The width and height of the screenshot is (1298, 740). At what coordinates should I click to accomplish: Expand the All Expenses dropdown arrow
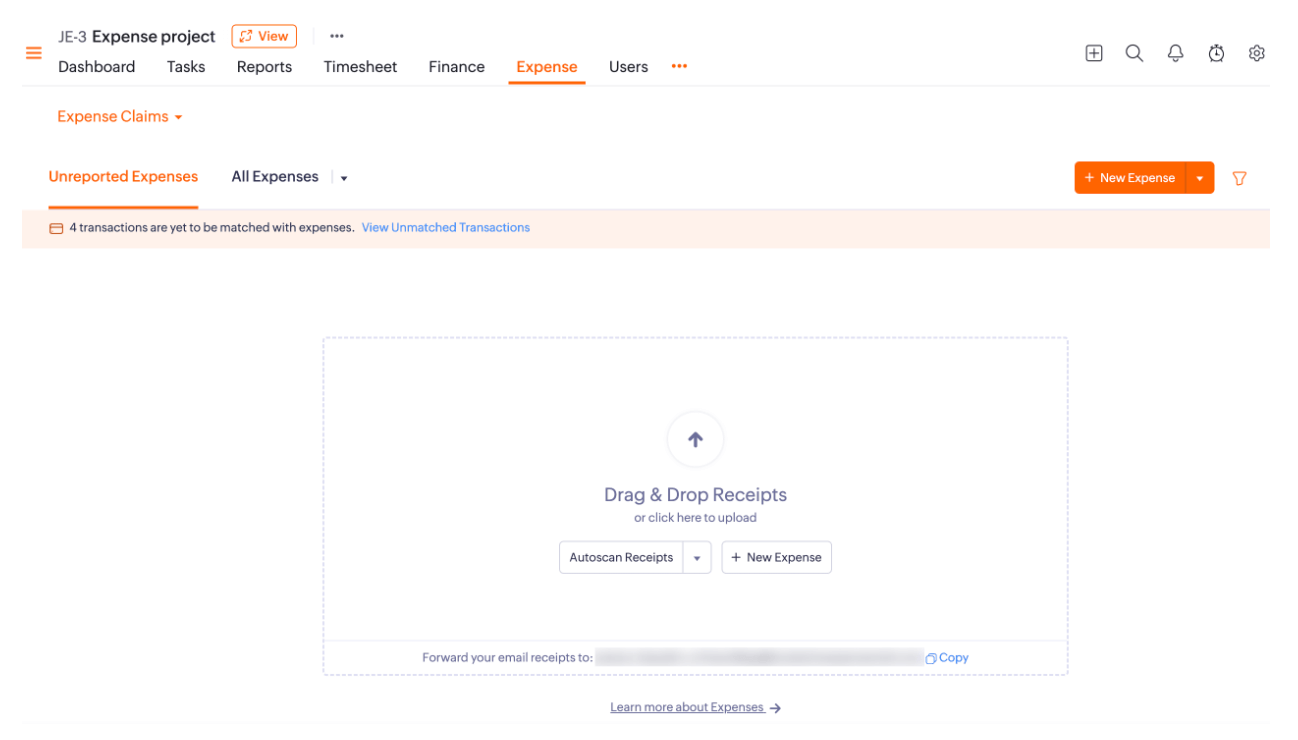click(x=342, y=177)
